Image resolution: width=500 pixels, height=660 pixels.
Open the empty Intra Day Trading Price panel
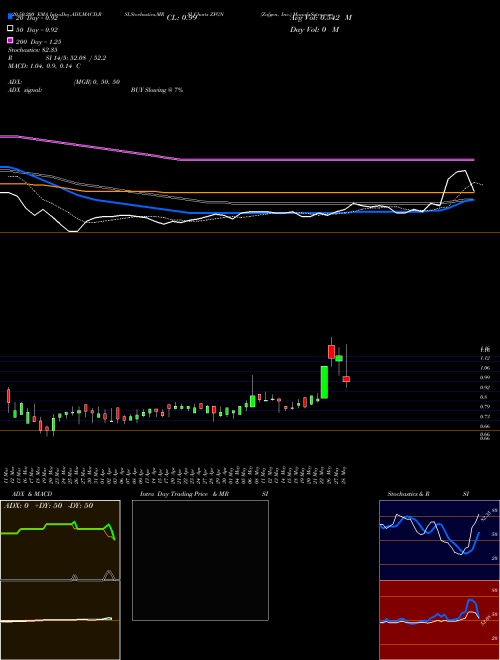[x=200, y=560]
